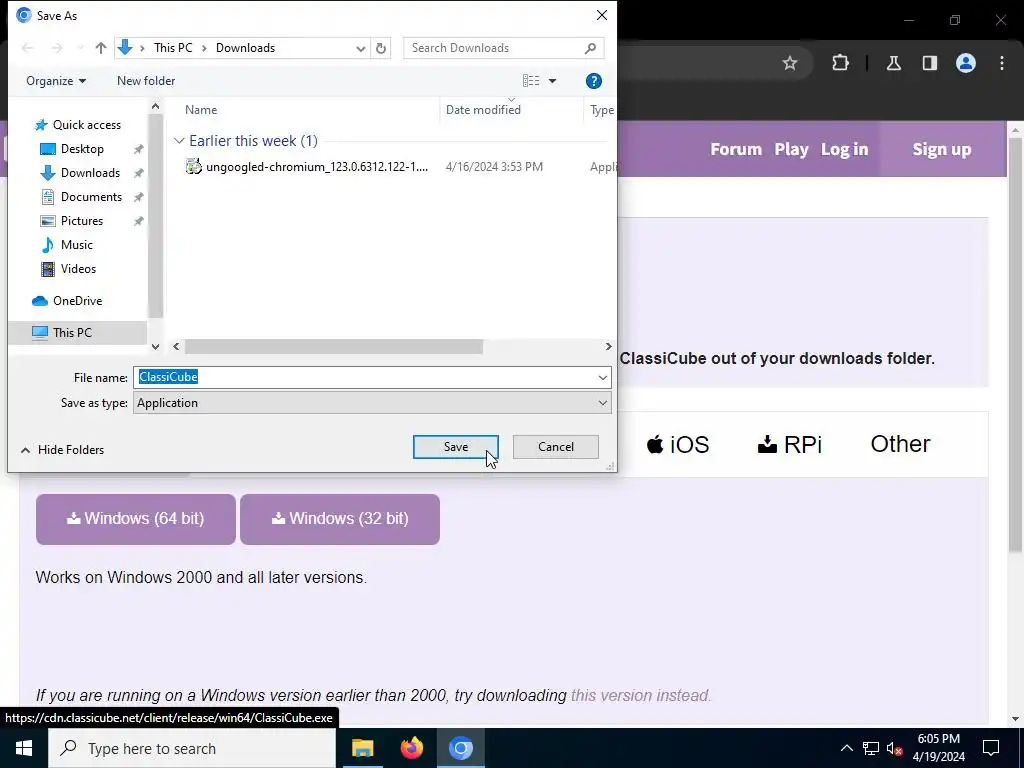This screenshot has height=768, width=1024.
Task: Open the Organize menu dropdown
Action: click(x=56, y=81)
